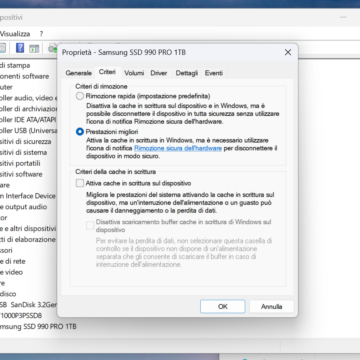Select the 'n Interface Device' category row
This screenshot has width=360, height=360.
point(28,196)
